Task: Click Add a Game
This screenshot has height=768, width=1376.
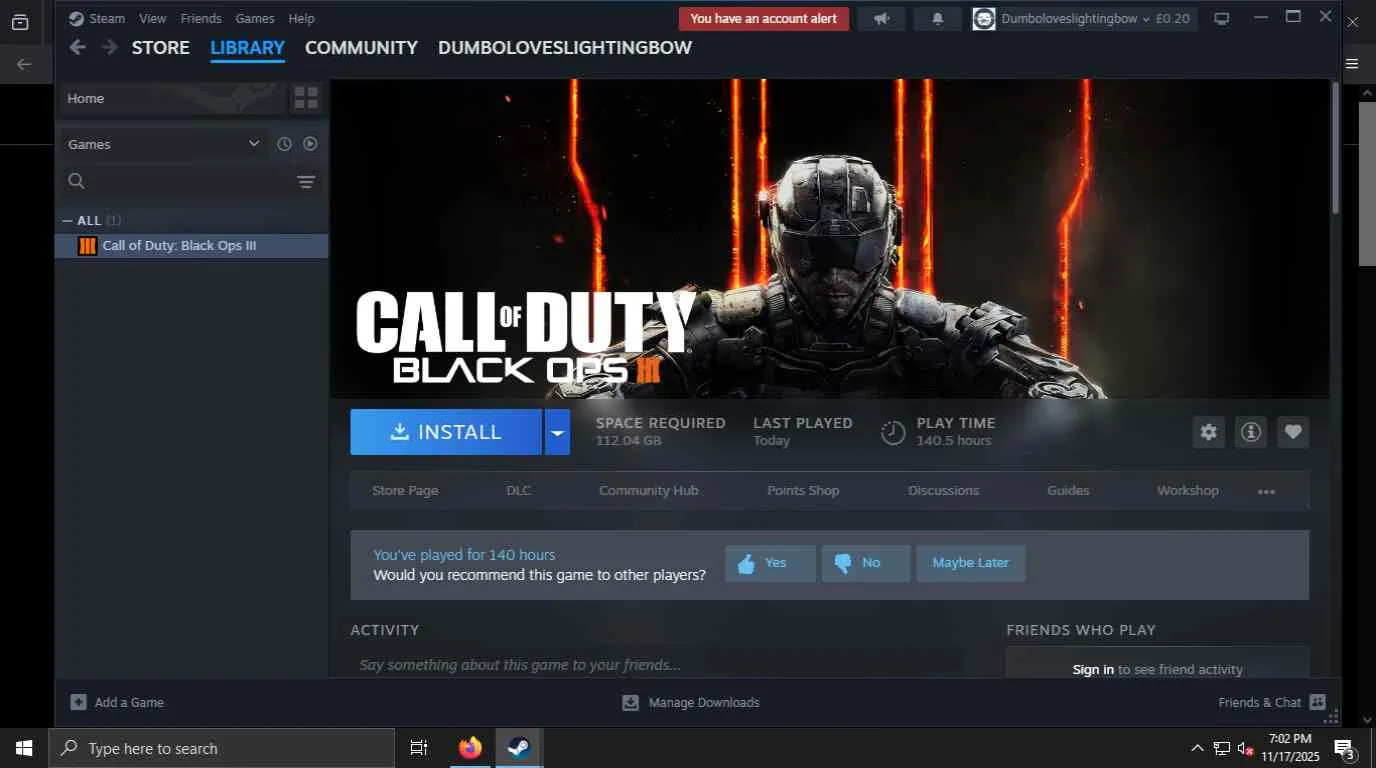Action: 117,703
